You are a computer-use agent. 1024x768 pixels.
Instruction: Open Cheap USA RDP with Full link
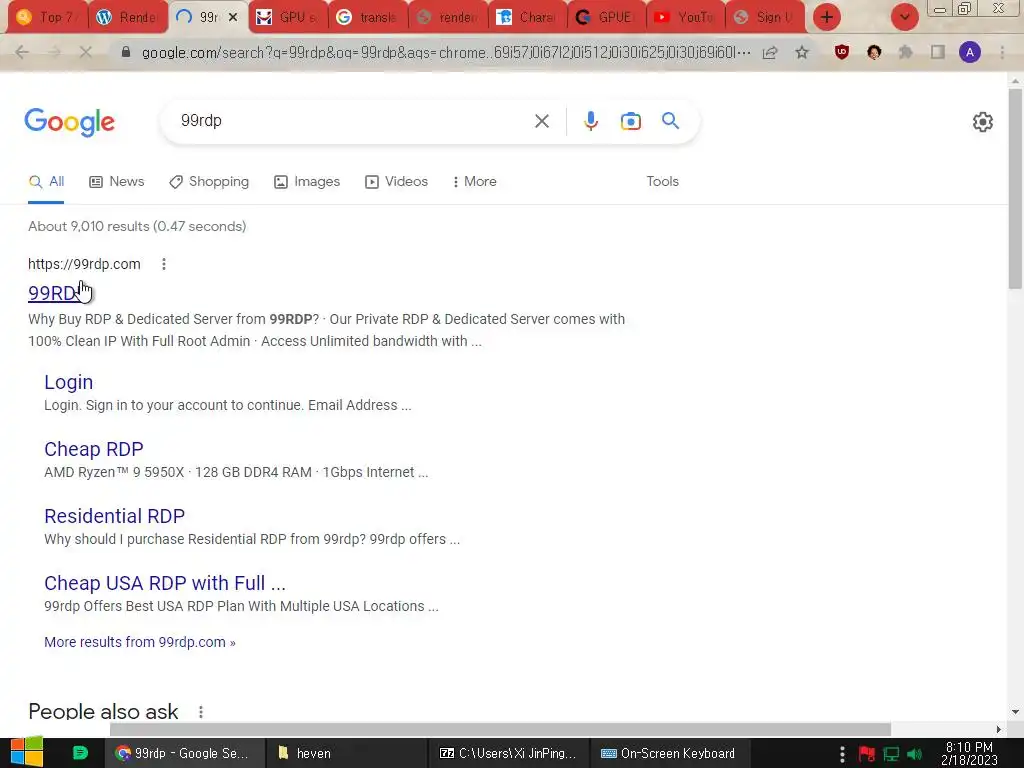click(165, 583)
